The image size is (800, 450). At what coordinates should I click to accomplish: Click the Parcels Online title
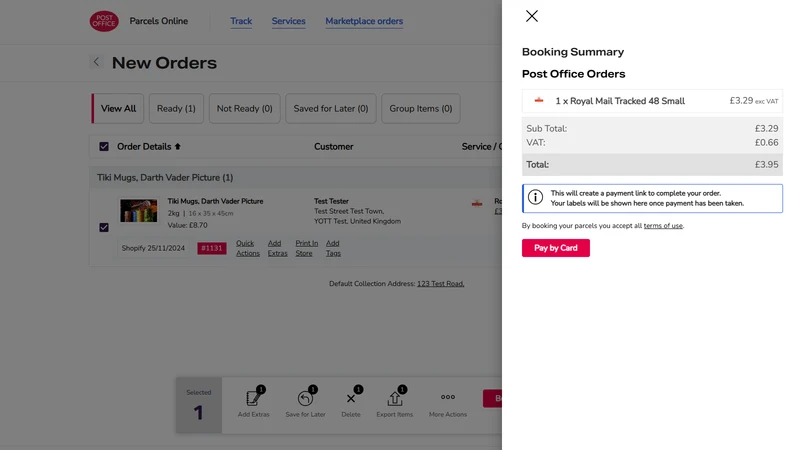159,21
